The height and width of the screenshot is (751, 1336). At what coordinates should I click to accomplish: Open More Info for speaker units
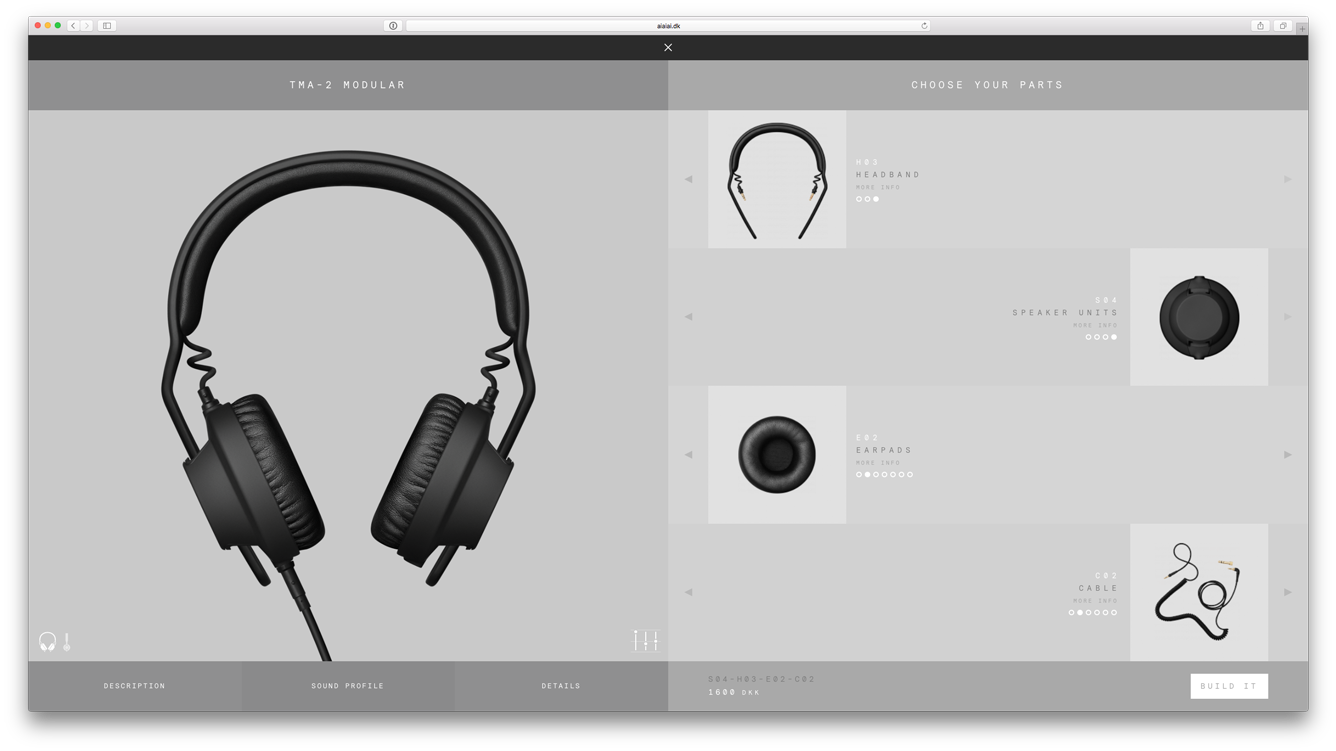click(x=1095, y=325)
